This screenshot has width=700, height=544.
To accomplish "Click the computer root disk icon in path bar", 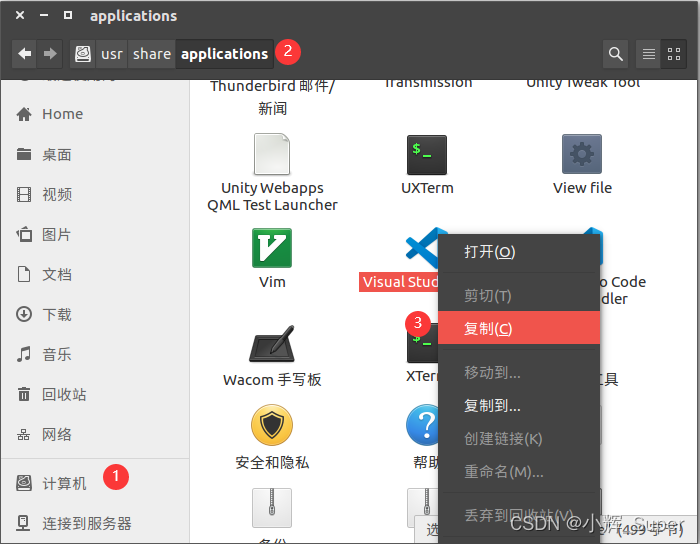I will [x=83, y=54].
